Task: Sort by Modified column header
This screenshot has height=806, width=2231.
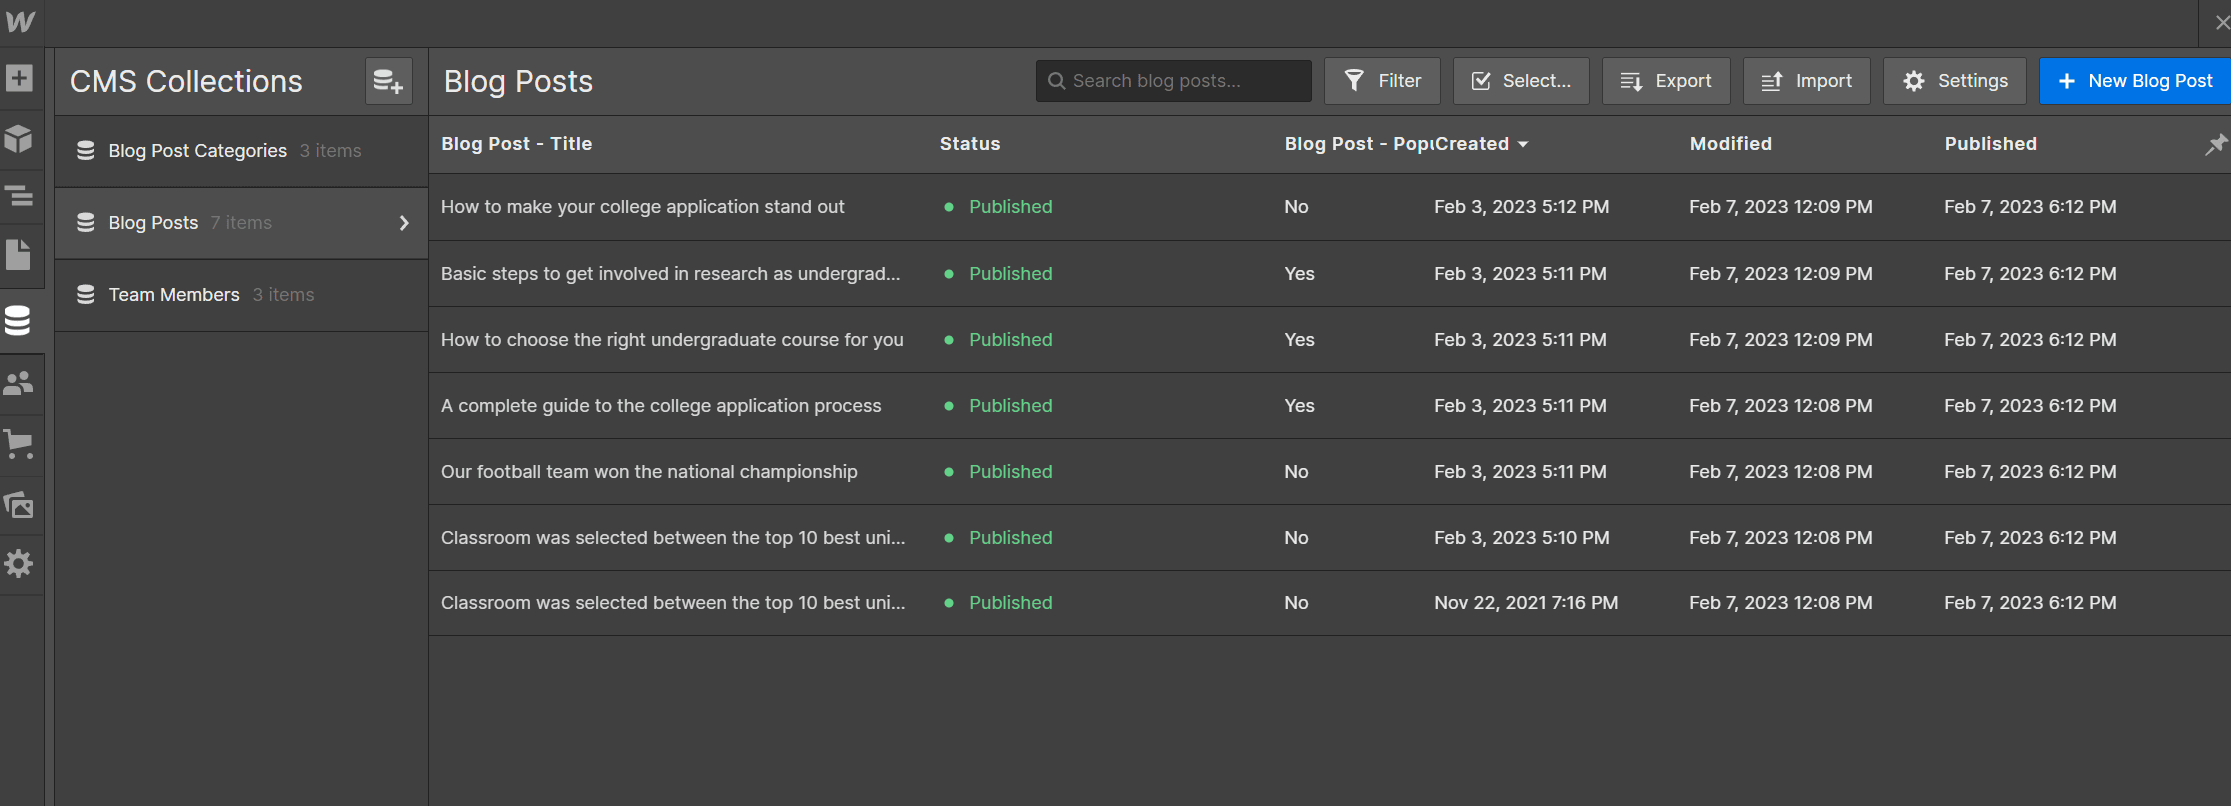Action: pyautogui.click(x=1731, y=144)
